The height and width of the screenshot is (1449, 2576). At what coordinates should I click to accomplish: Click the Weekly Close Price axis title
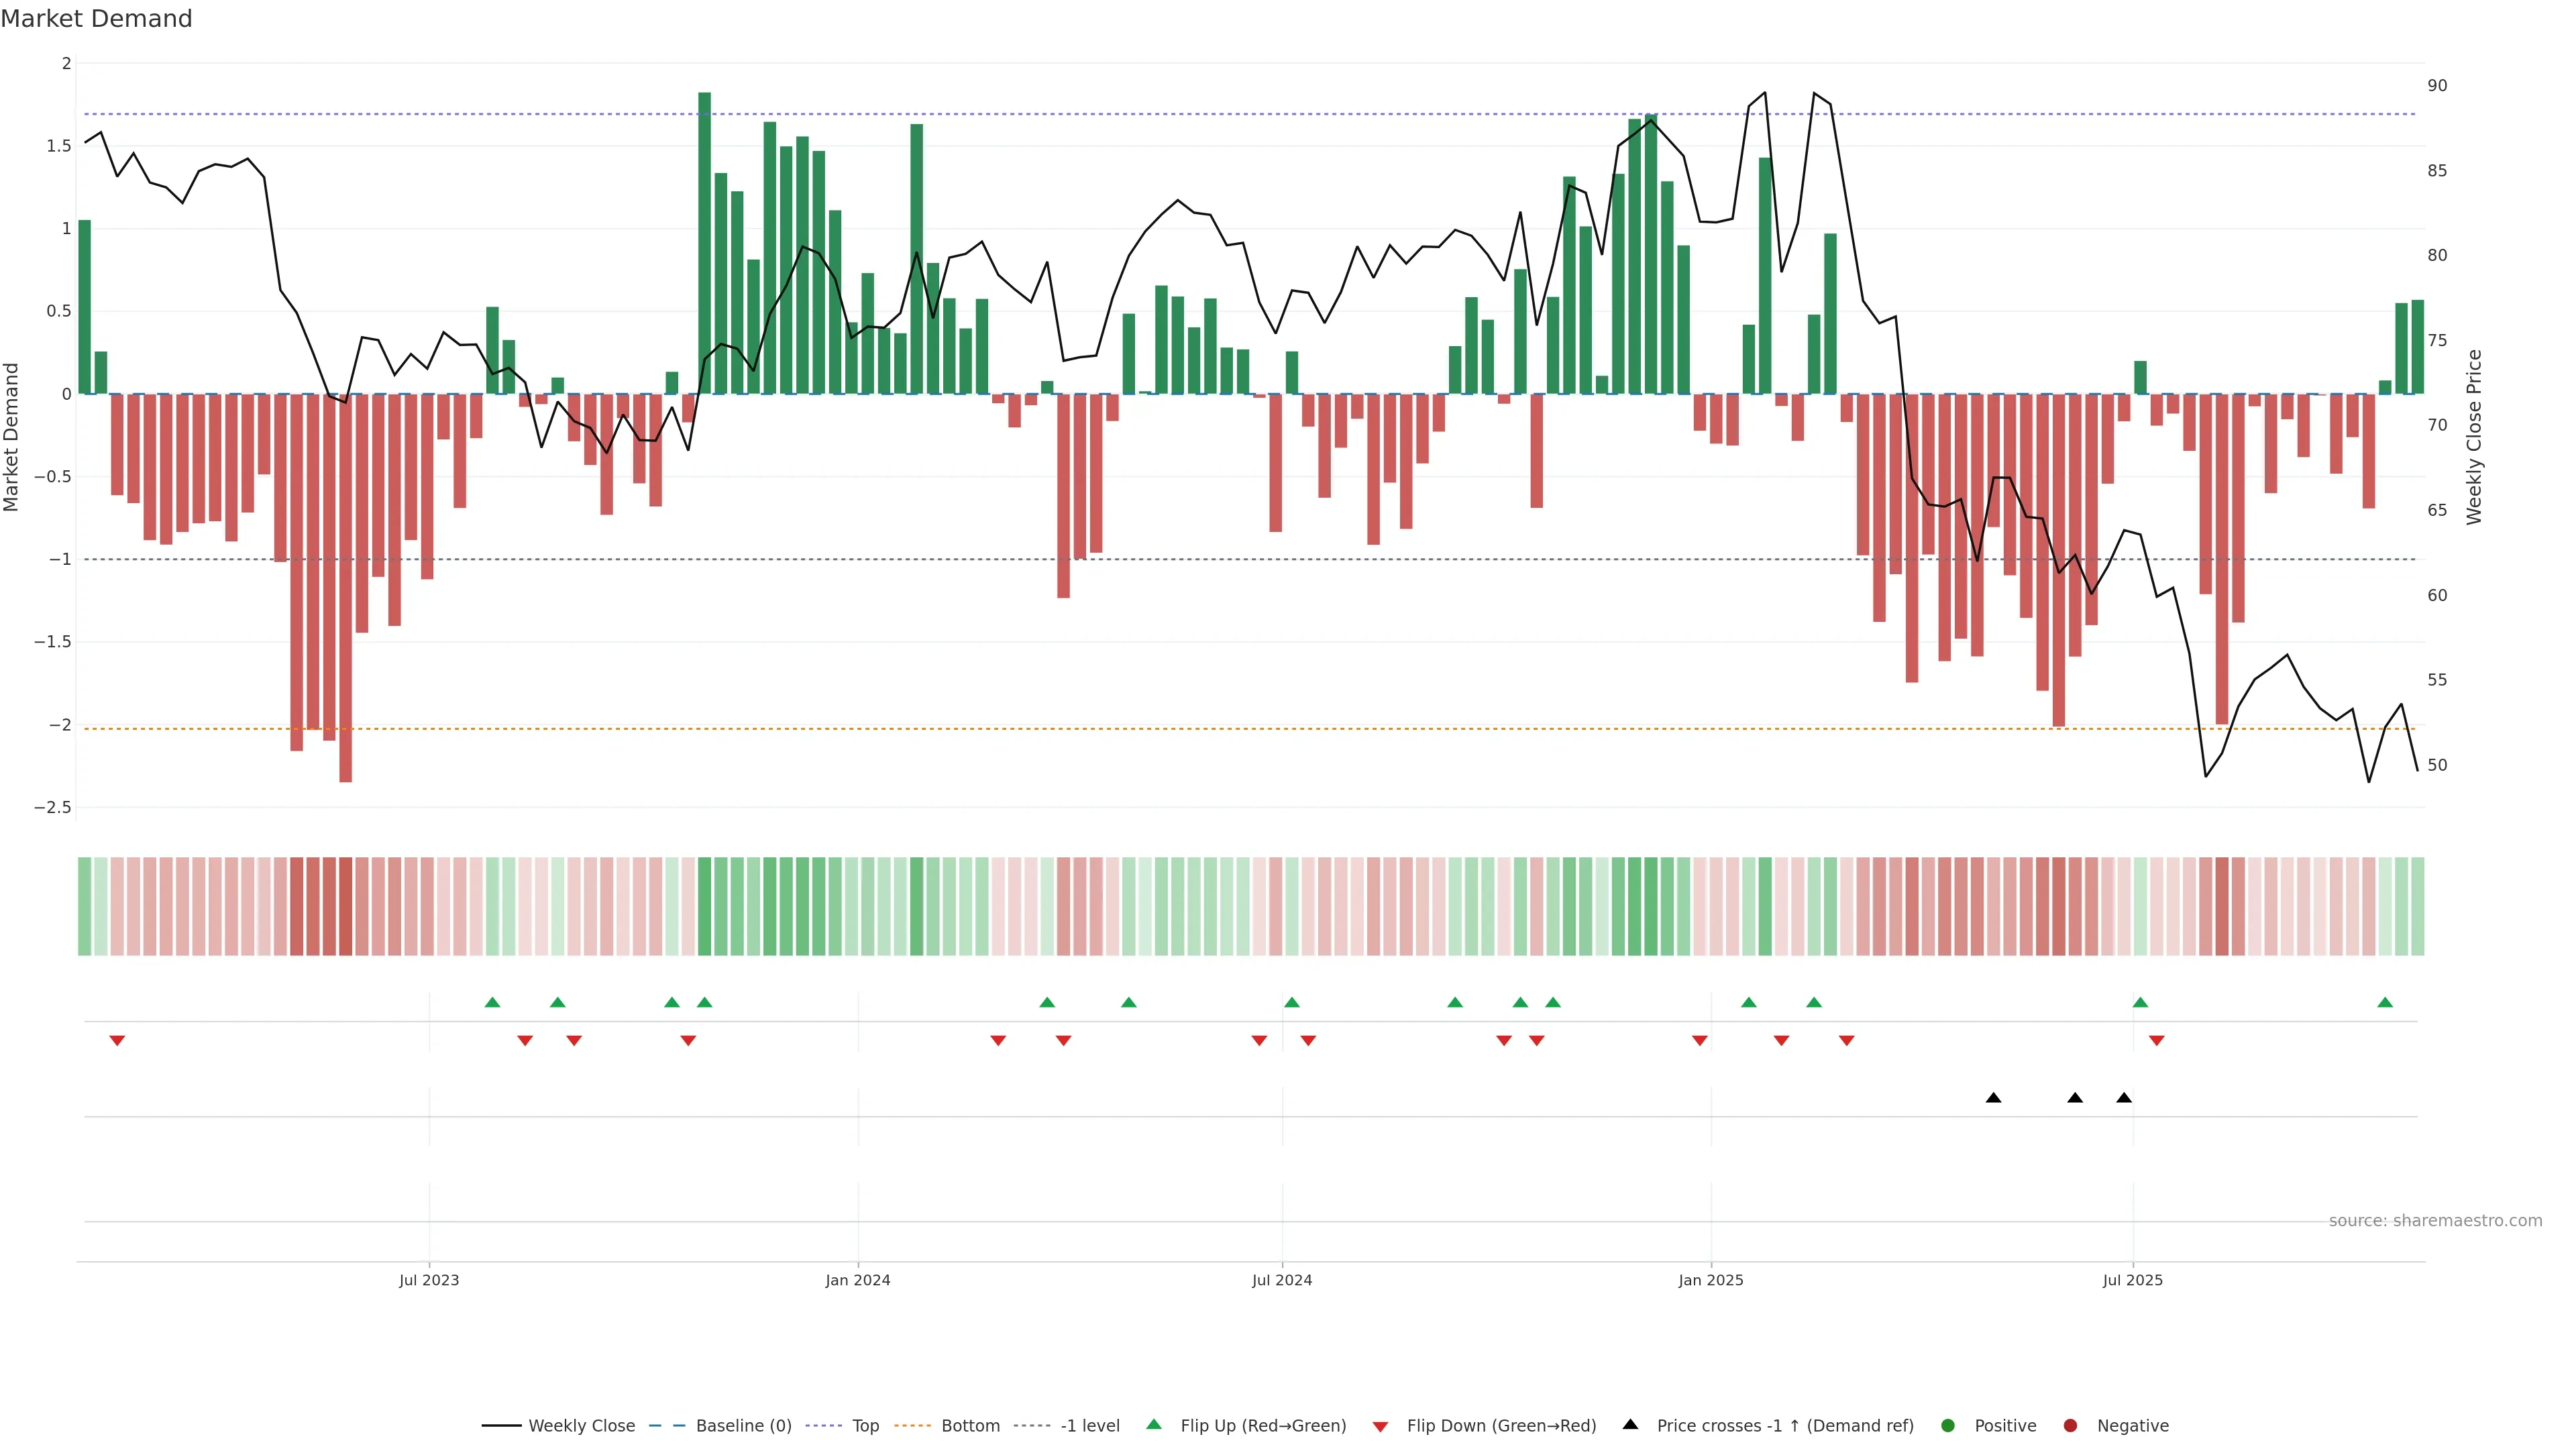pyautogui.click(x=2474, y=437)
